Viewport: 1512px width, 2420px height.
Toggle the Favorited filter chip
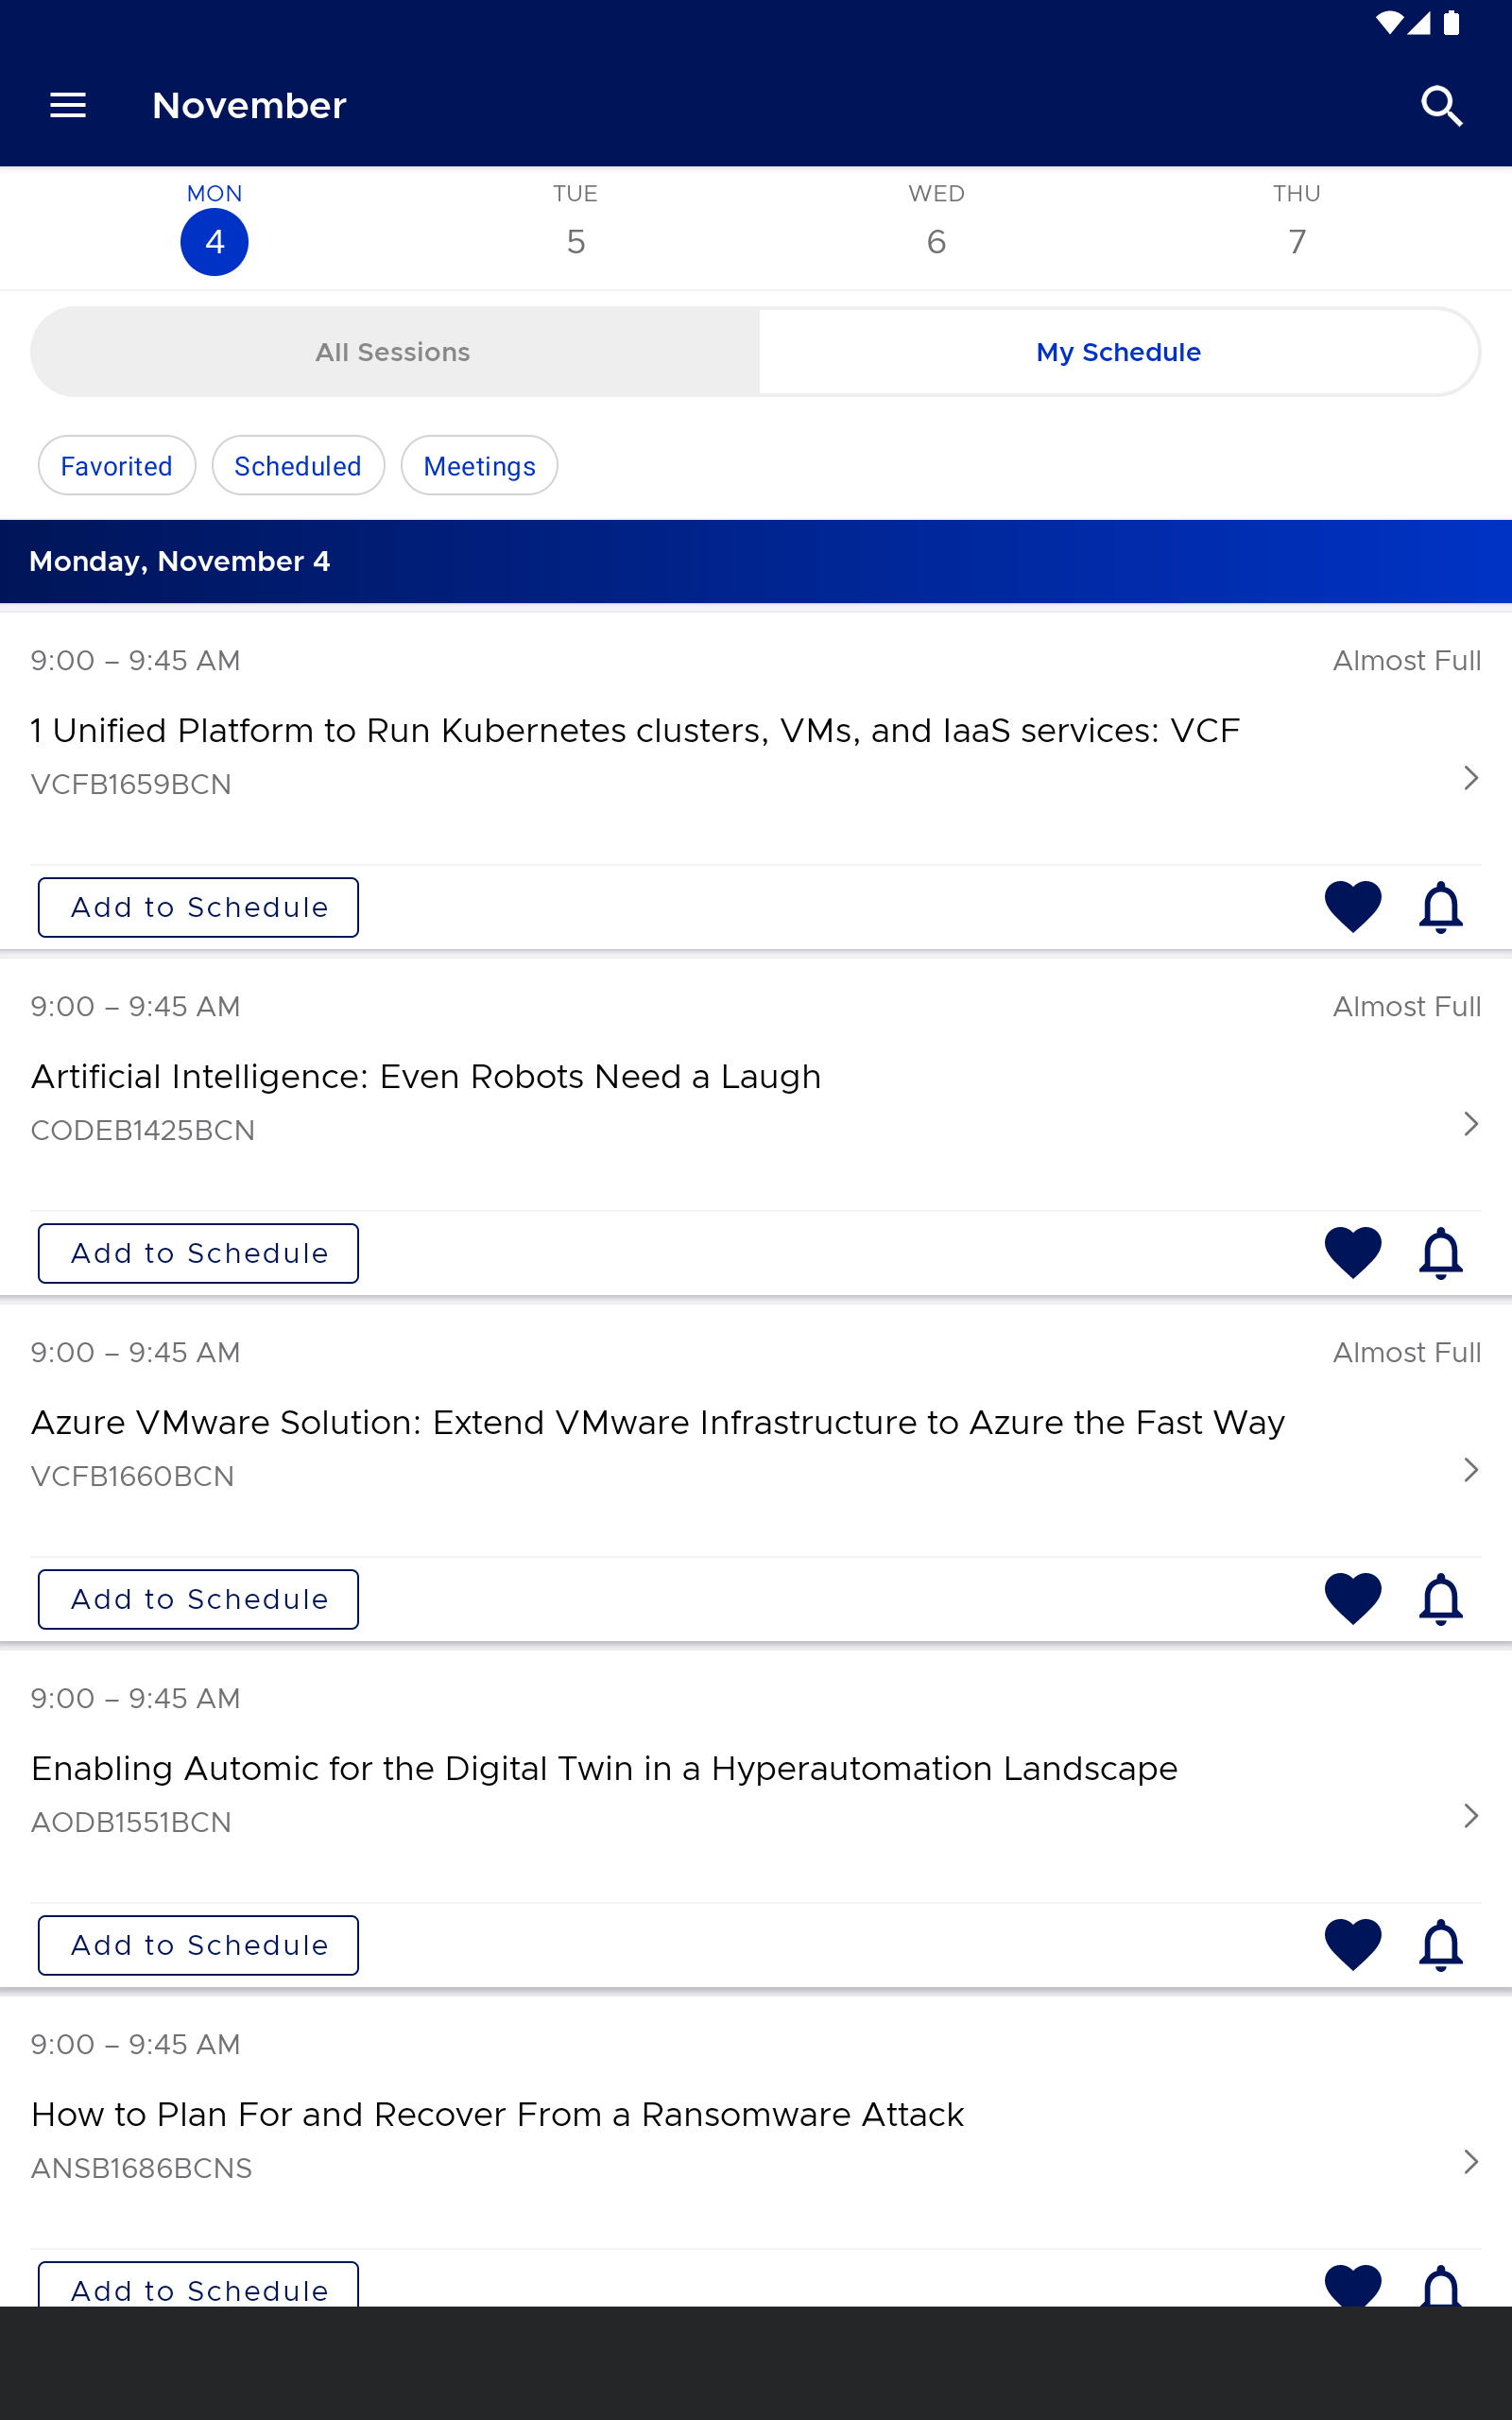click(117, 465)
